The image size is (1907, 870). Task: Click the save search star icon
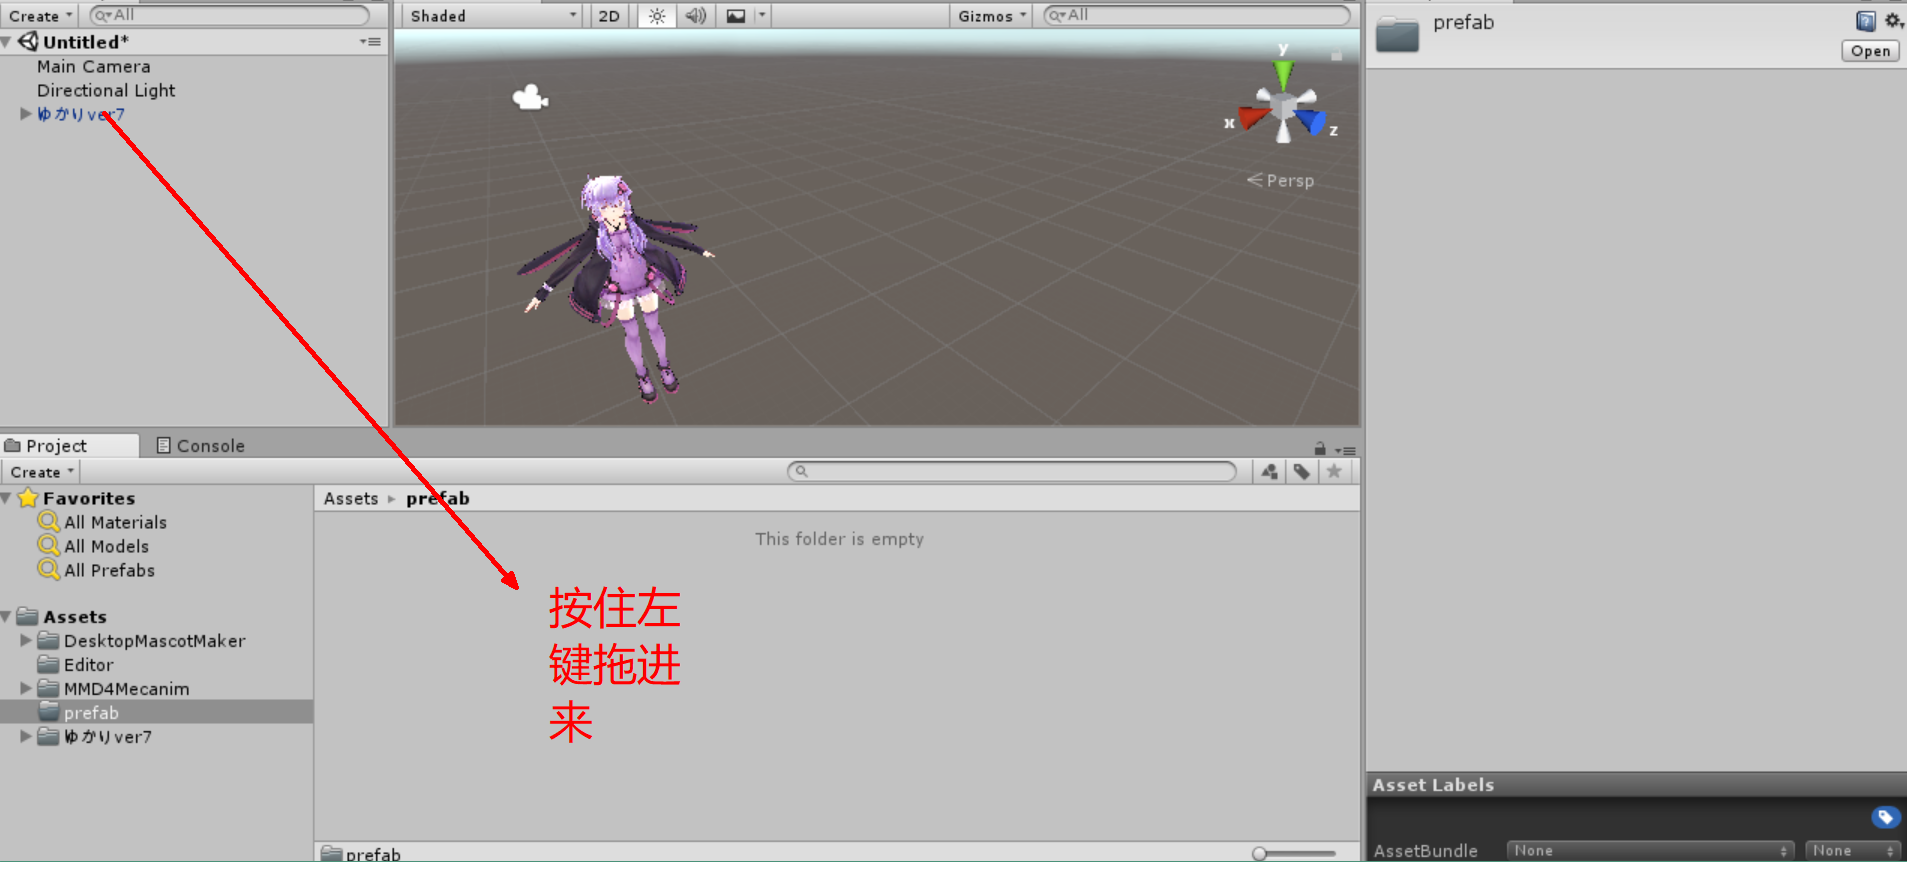pyautogui.click(x=1334, y=471)
